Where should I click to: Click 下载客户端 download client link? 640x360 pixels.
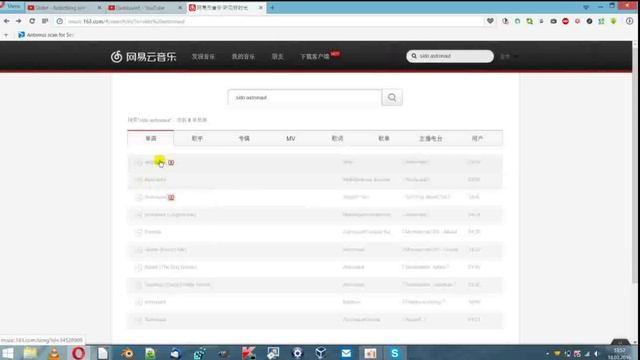315,56
